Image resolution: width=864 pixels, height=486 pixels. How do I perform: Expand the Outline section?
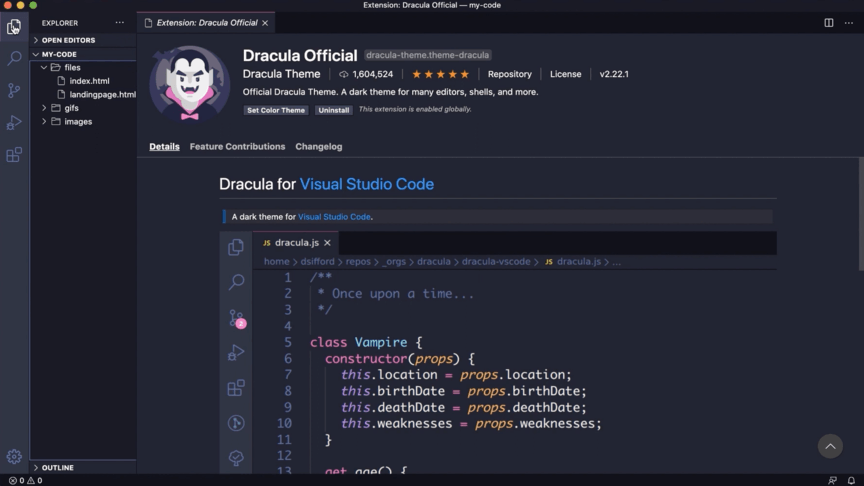(x=83, y=467)
